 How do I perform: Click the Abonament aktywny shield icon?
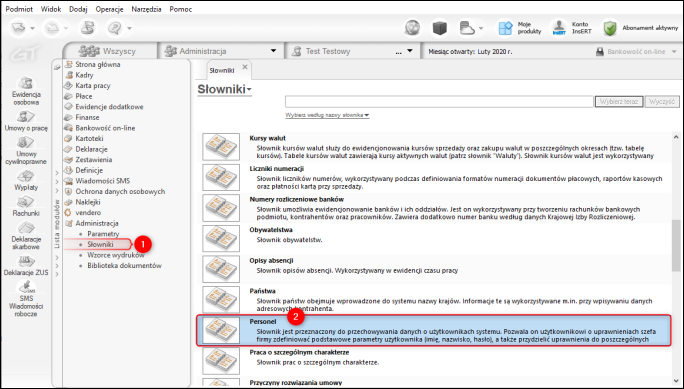pyautogui.click(x=610, y=28)
